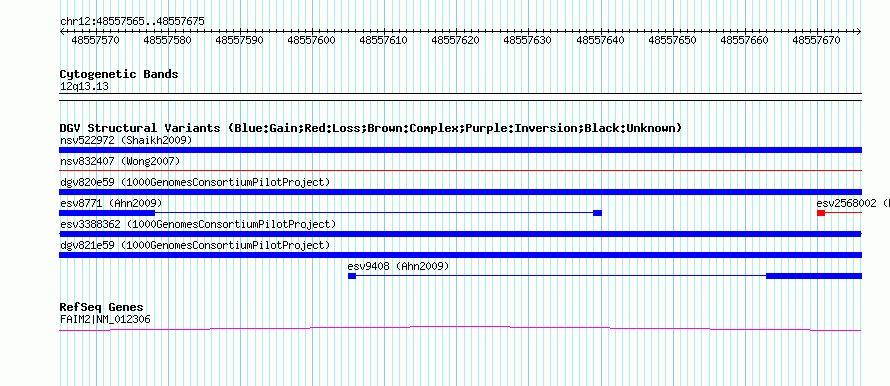Open the dgv820e59 variant label
The image size is (890, 386).
click(x=195, y=182)
